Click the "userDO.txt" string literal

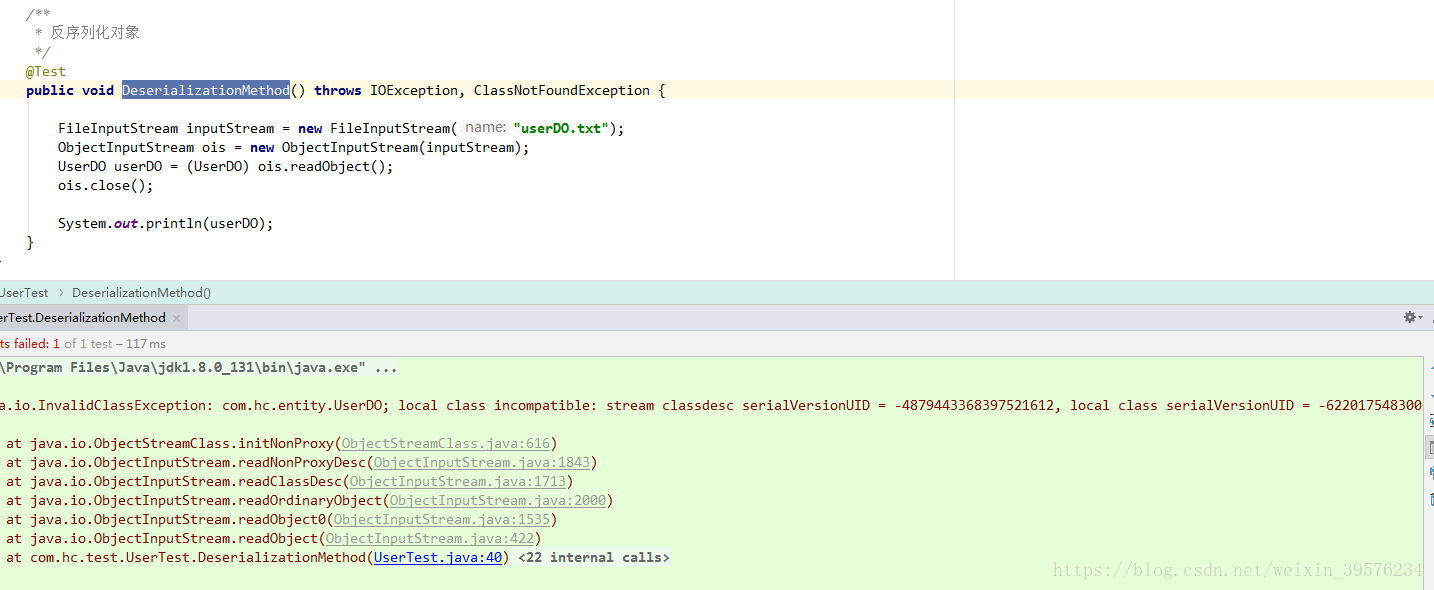[562, 129]
